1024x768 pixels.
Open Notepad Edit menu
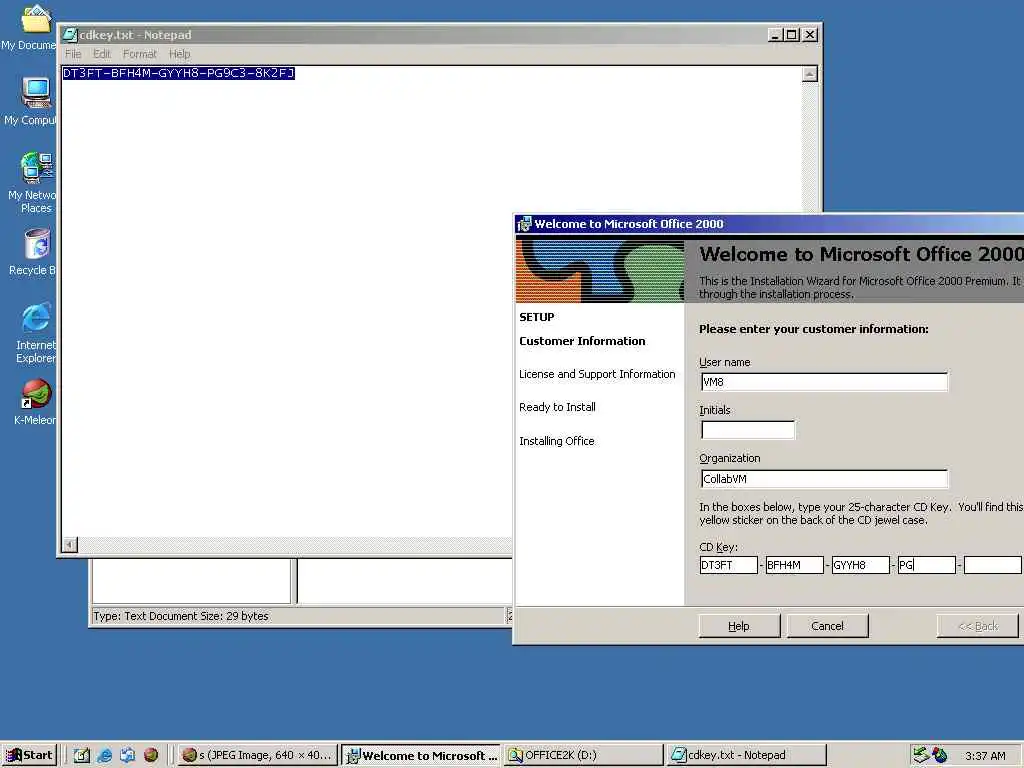tap(102, 54)
